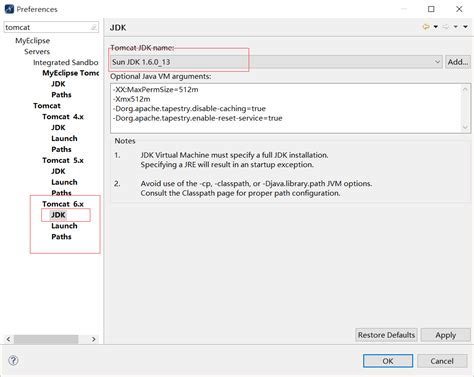Confirm with the OK button
This screenshot has height=377, width=474.
[388, 361]
